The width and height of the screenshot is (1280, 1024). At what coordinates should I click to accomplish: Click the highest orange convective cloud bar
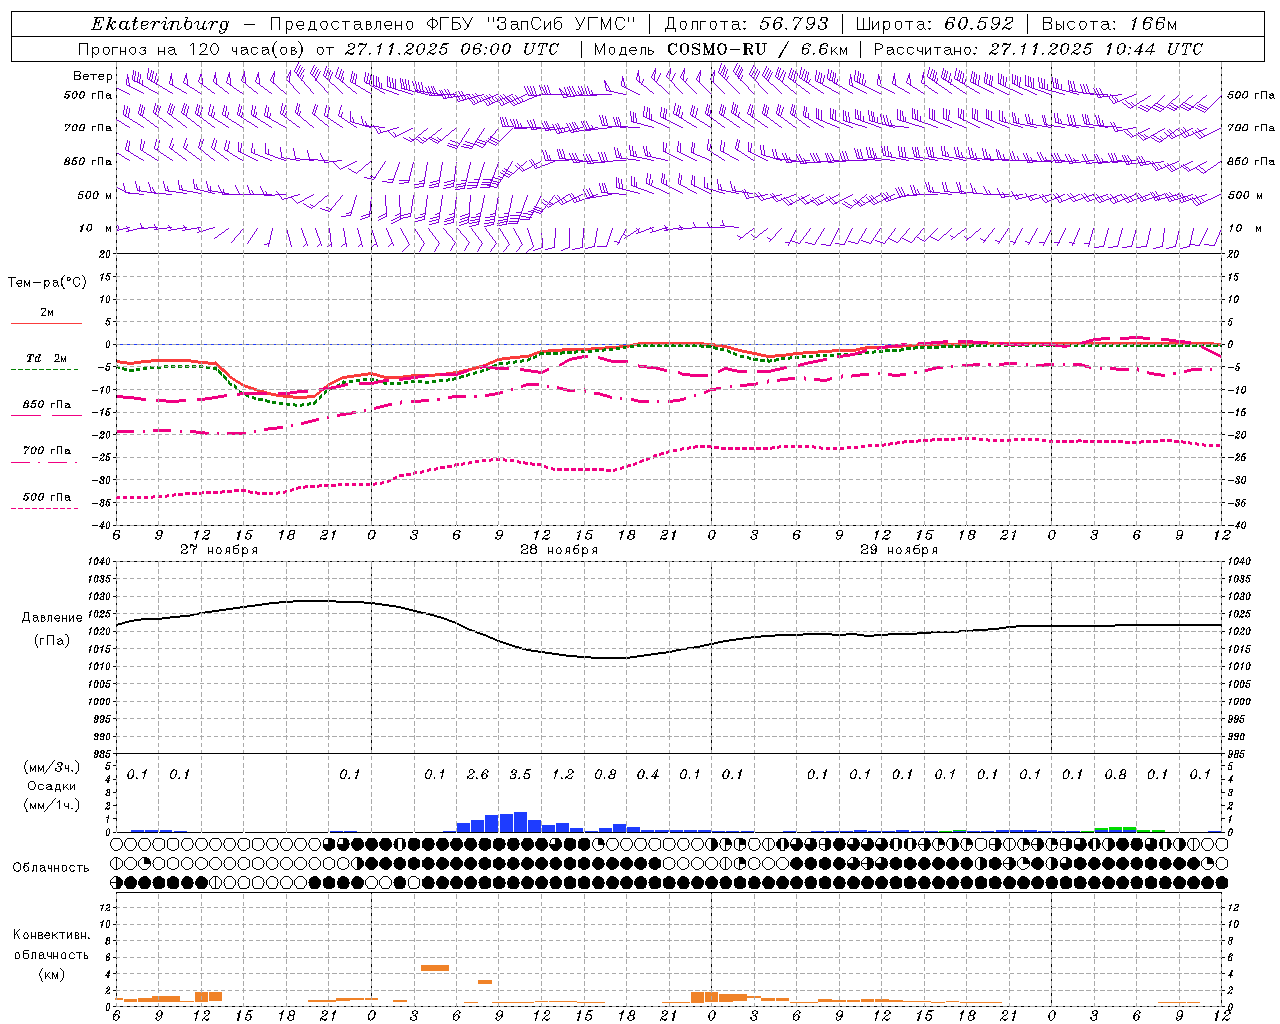(435, 968)
